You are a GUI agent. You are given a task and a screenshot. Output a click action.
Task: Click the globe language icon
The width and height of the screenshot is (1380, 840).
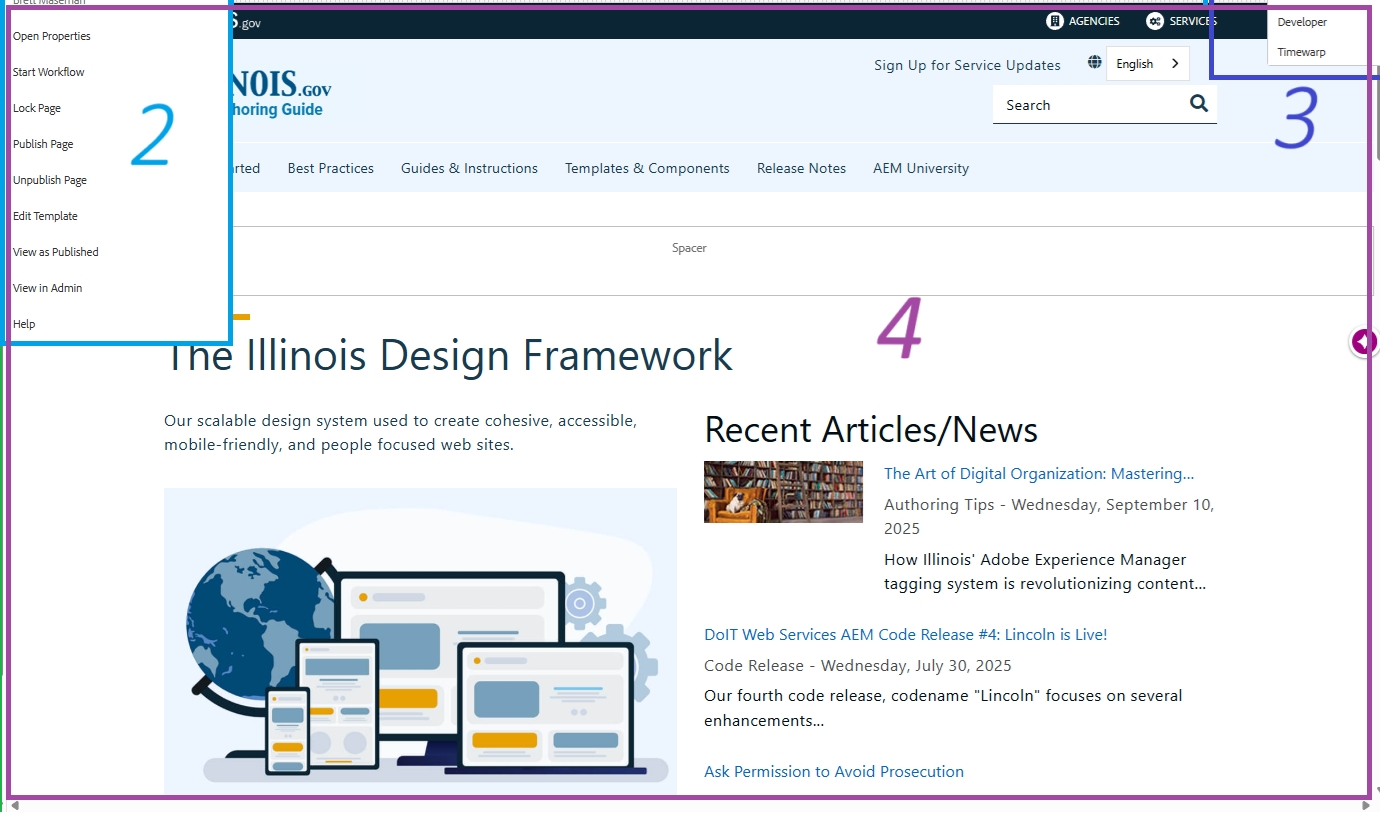click(1095, 63)
